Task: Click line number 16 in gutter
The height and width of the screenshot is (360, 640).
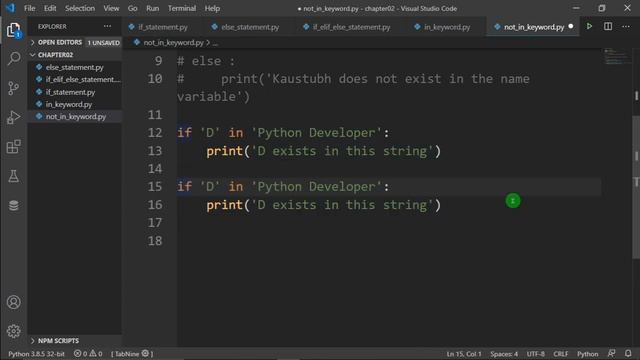Action: click(155, 205)
